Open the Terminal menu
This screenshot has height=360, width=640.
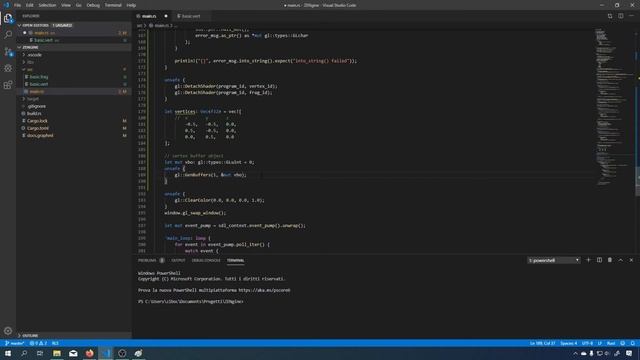coord(113,5)
